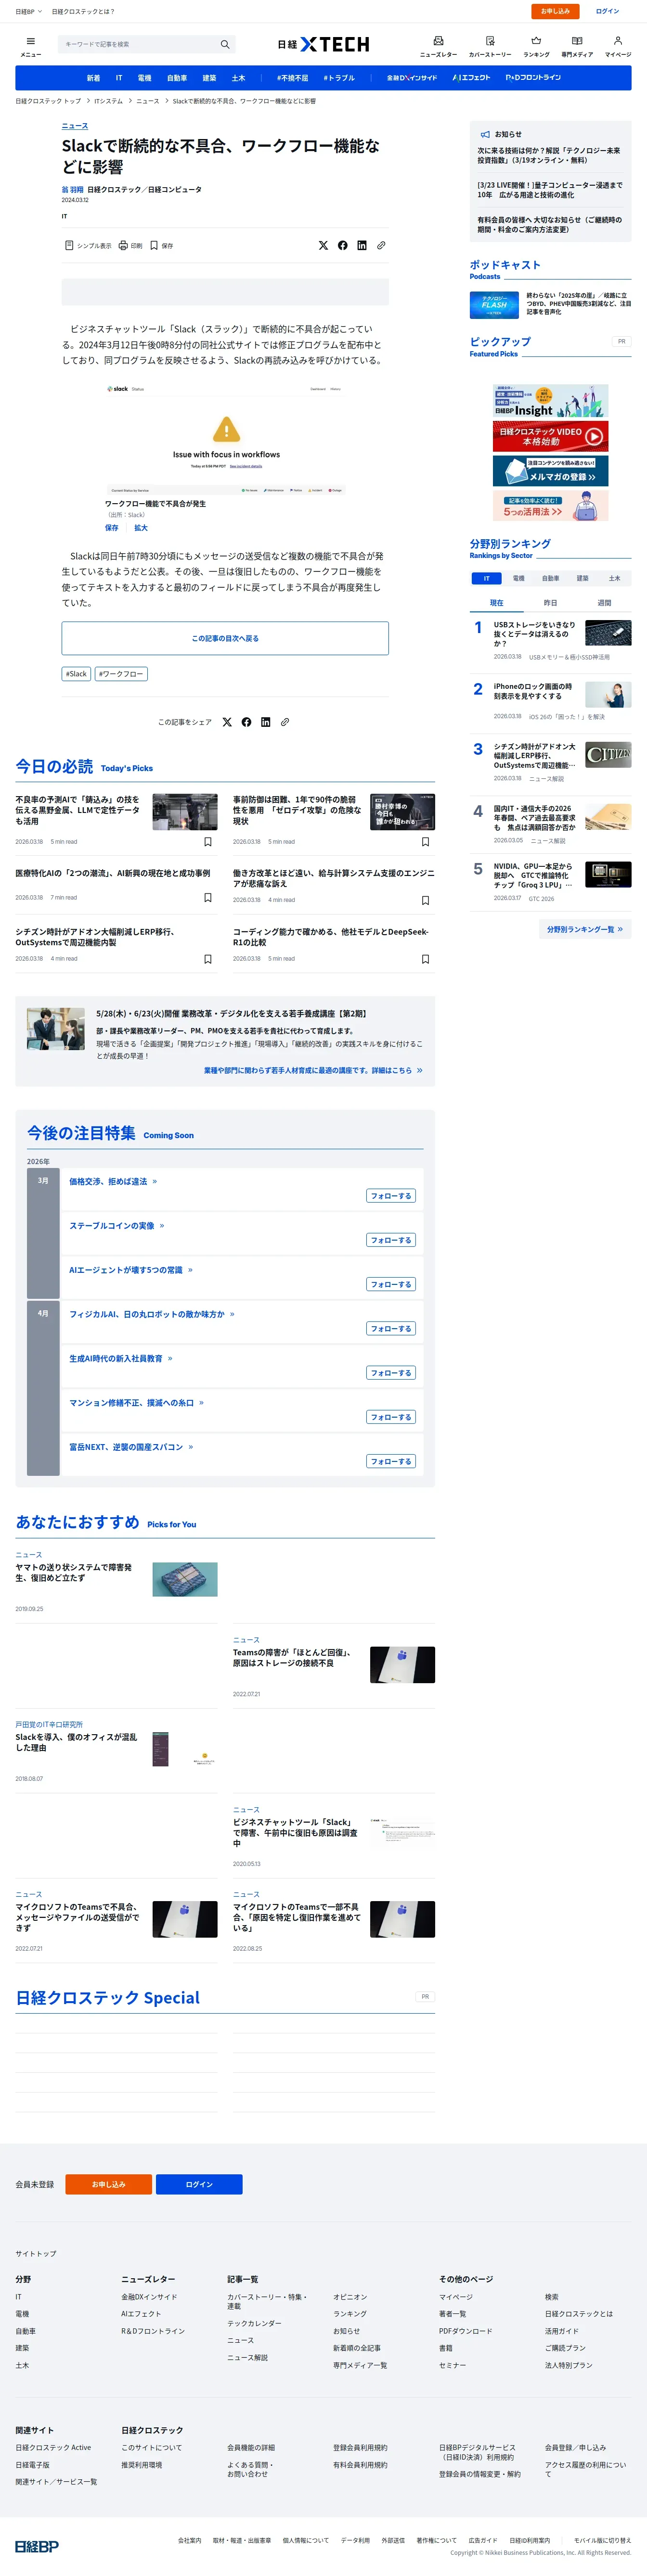Click the ログイン link at the top right
This screenshot has height=2576, width=647.
[607, 11]
